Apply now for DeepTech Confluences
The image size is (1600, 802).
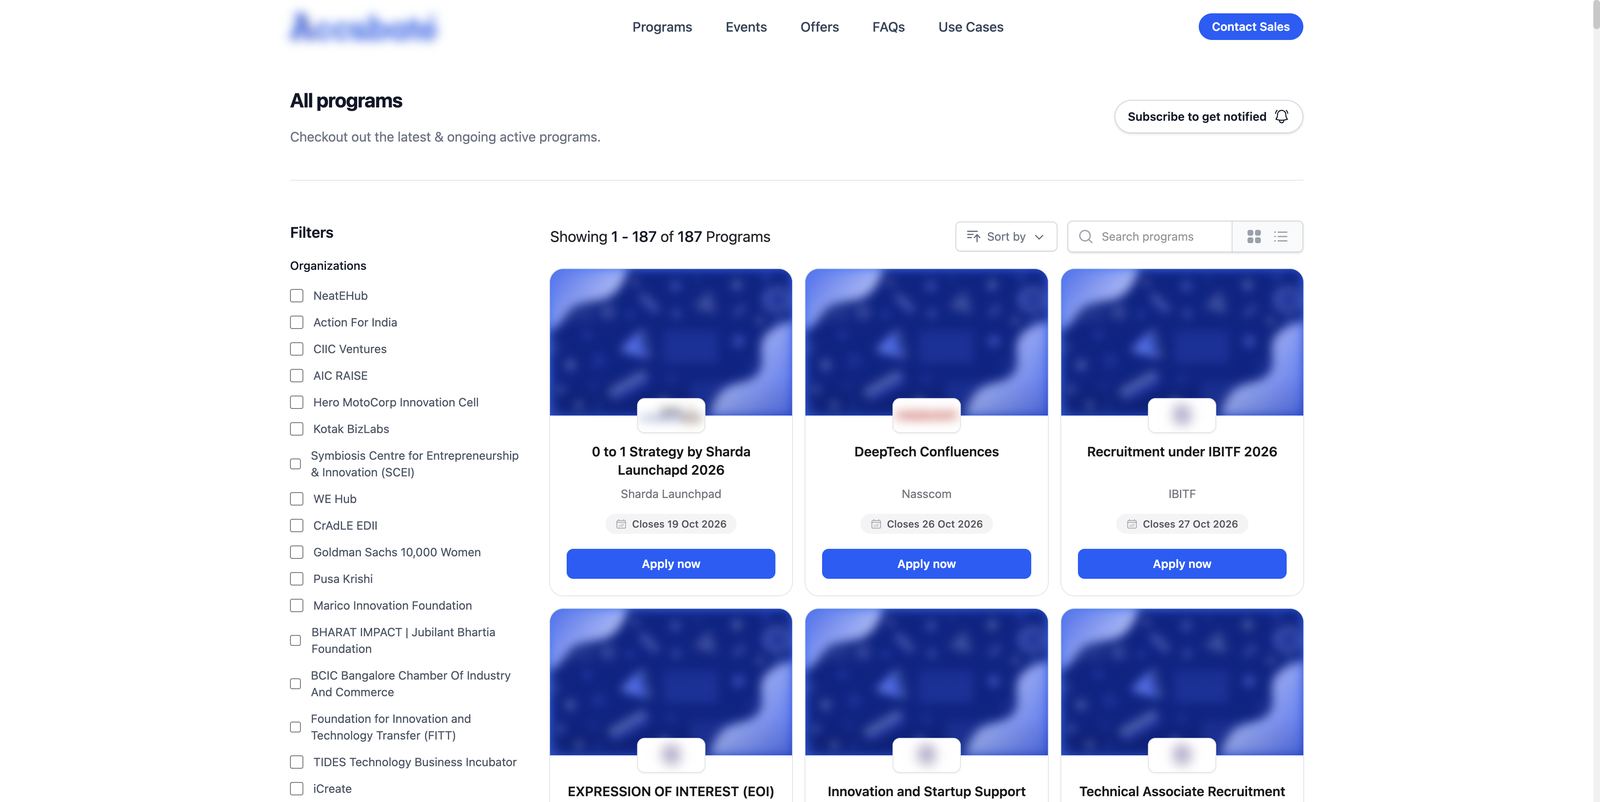point(927,564)
